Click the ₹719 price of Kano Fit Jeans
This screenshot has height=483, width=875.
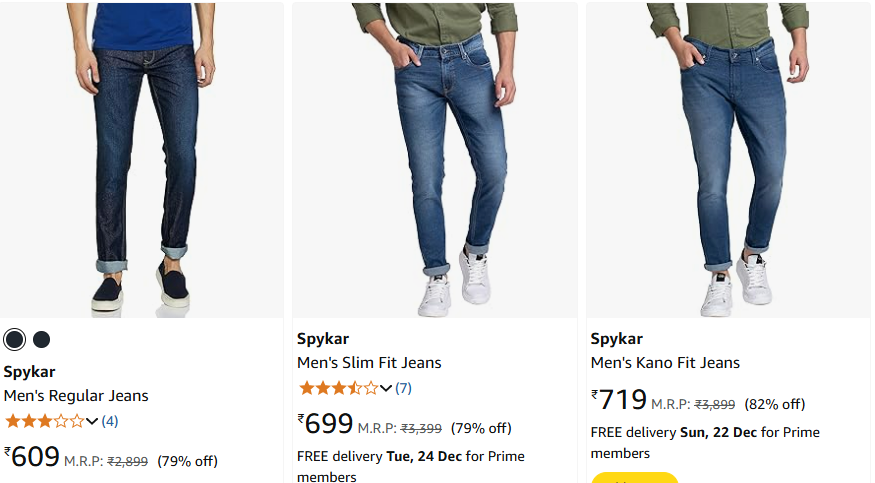(x=619, y=399)
